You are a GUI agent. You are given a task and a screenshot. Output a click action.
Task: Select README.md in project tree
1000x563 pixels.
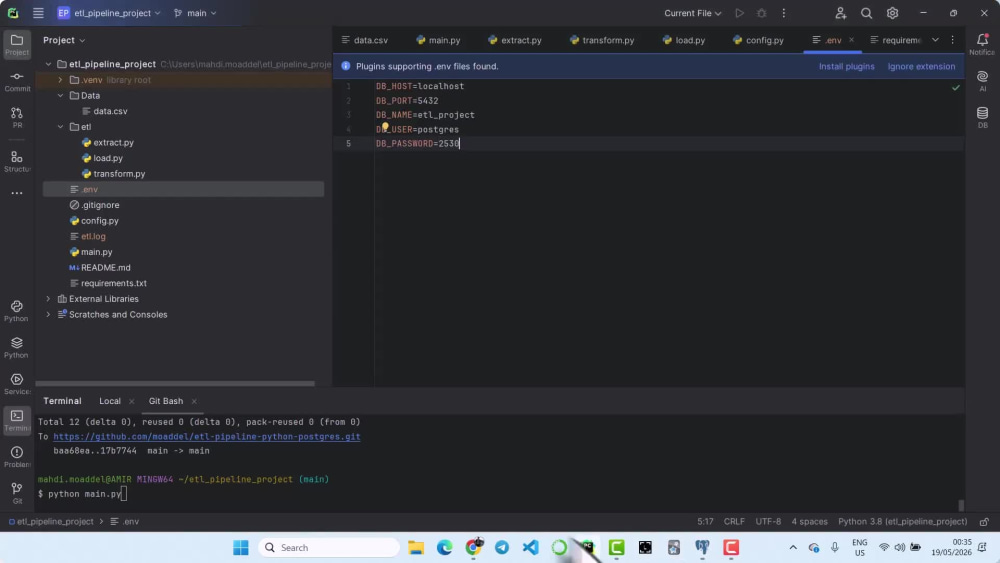point(105,268)
